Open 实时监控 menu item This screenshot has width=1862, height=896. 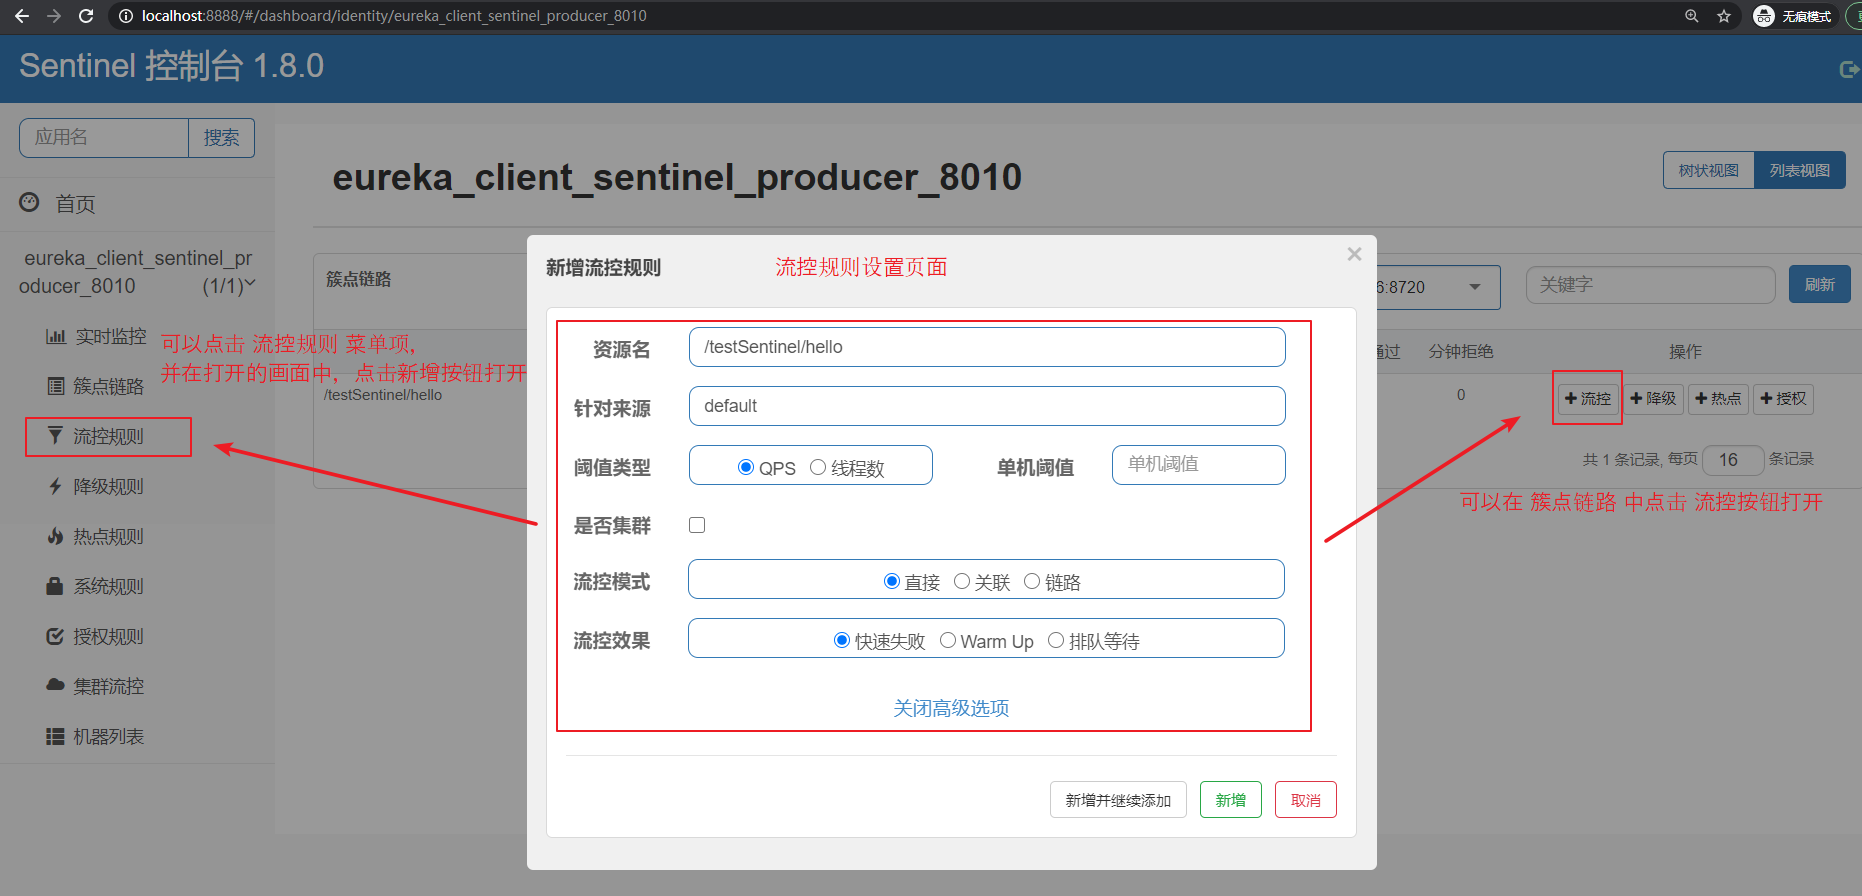[111, 336]
